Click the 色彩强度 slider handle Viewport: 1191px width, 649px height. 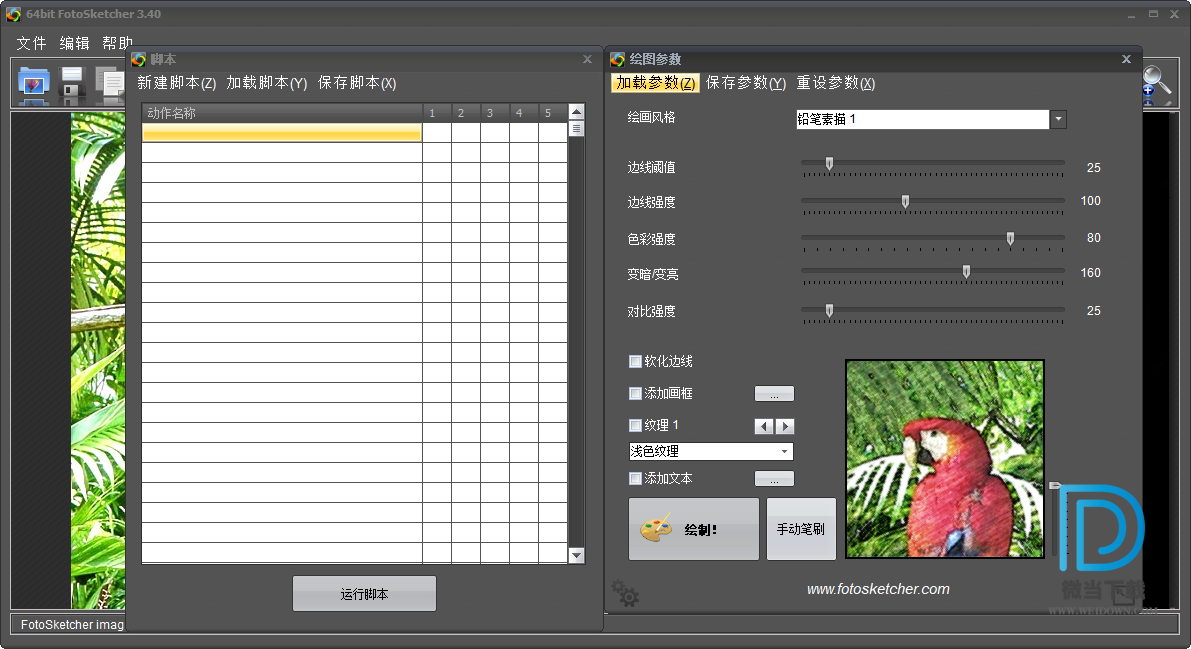(x=1010, y=239)
